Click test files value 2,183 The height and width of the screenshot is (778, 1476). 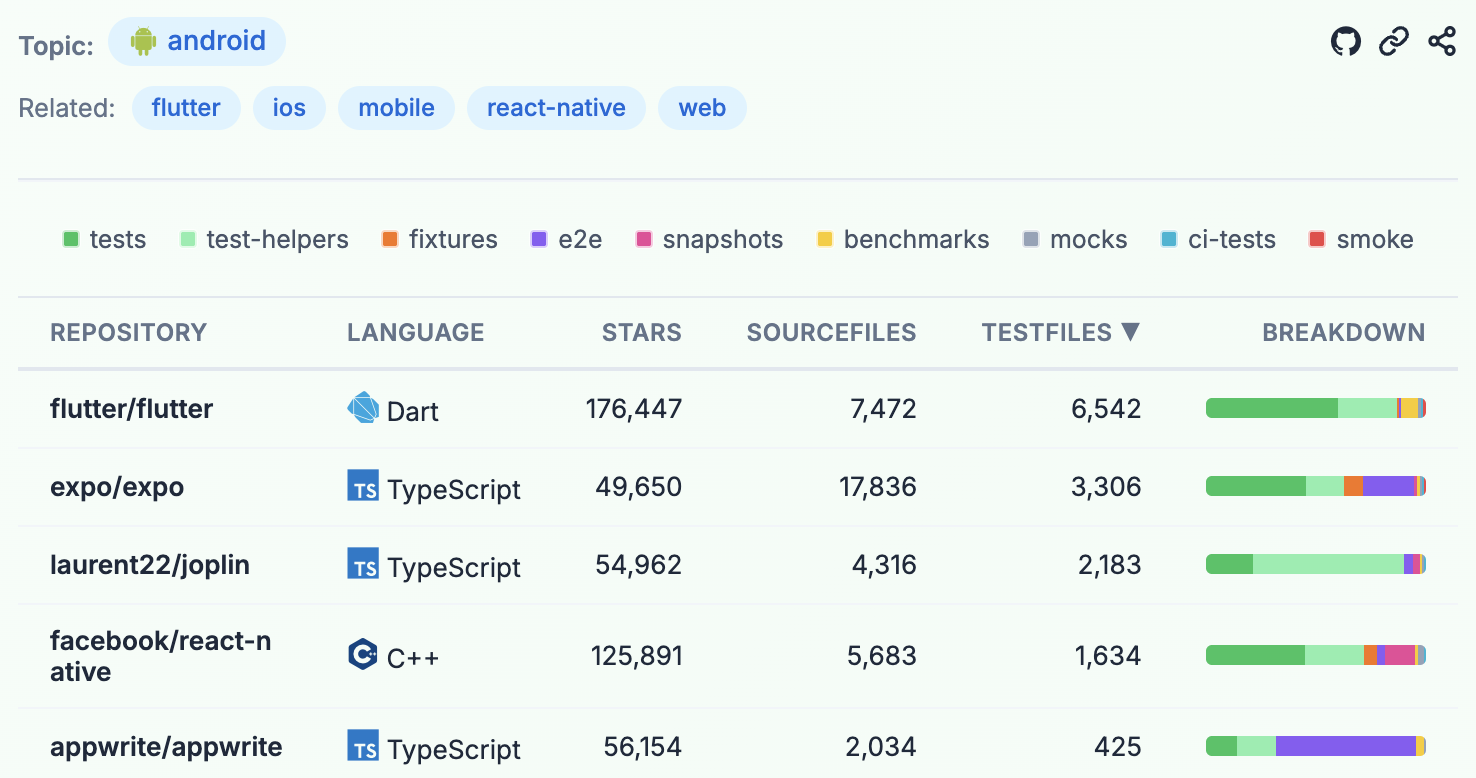tap(1109, 565)
